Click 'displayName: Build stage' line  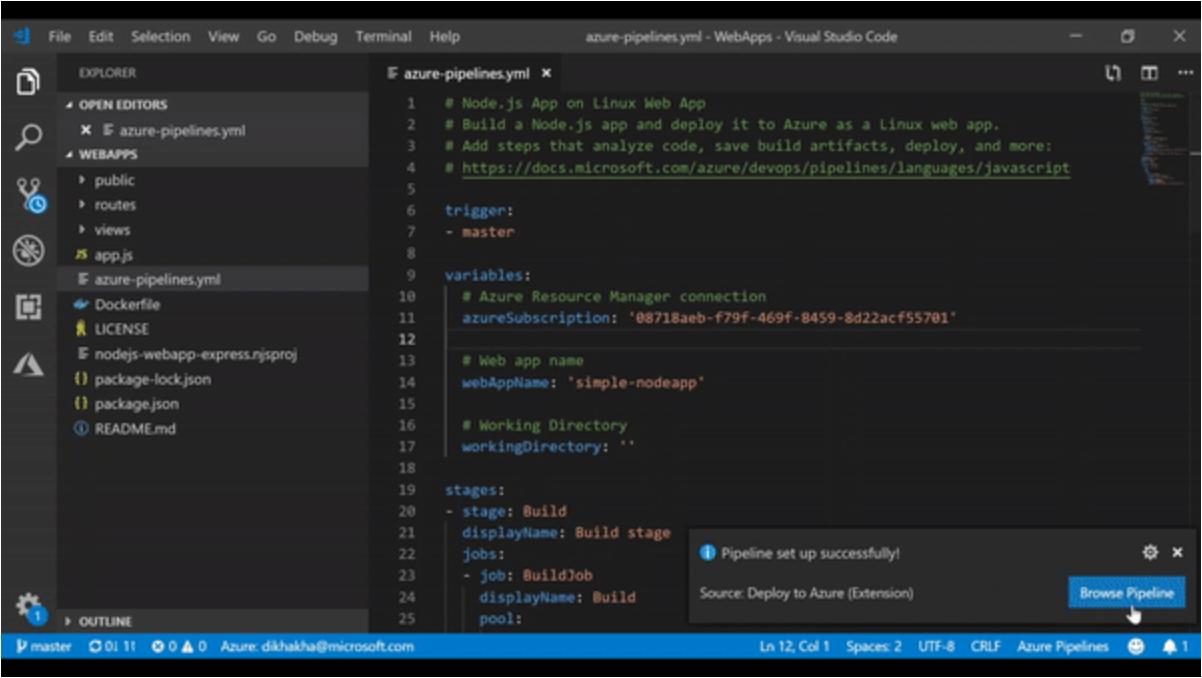(566, 533)
